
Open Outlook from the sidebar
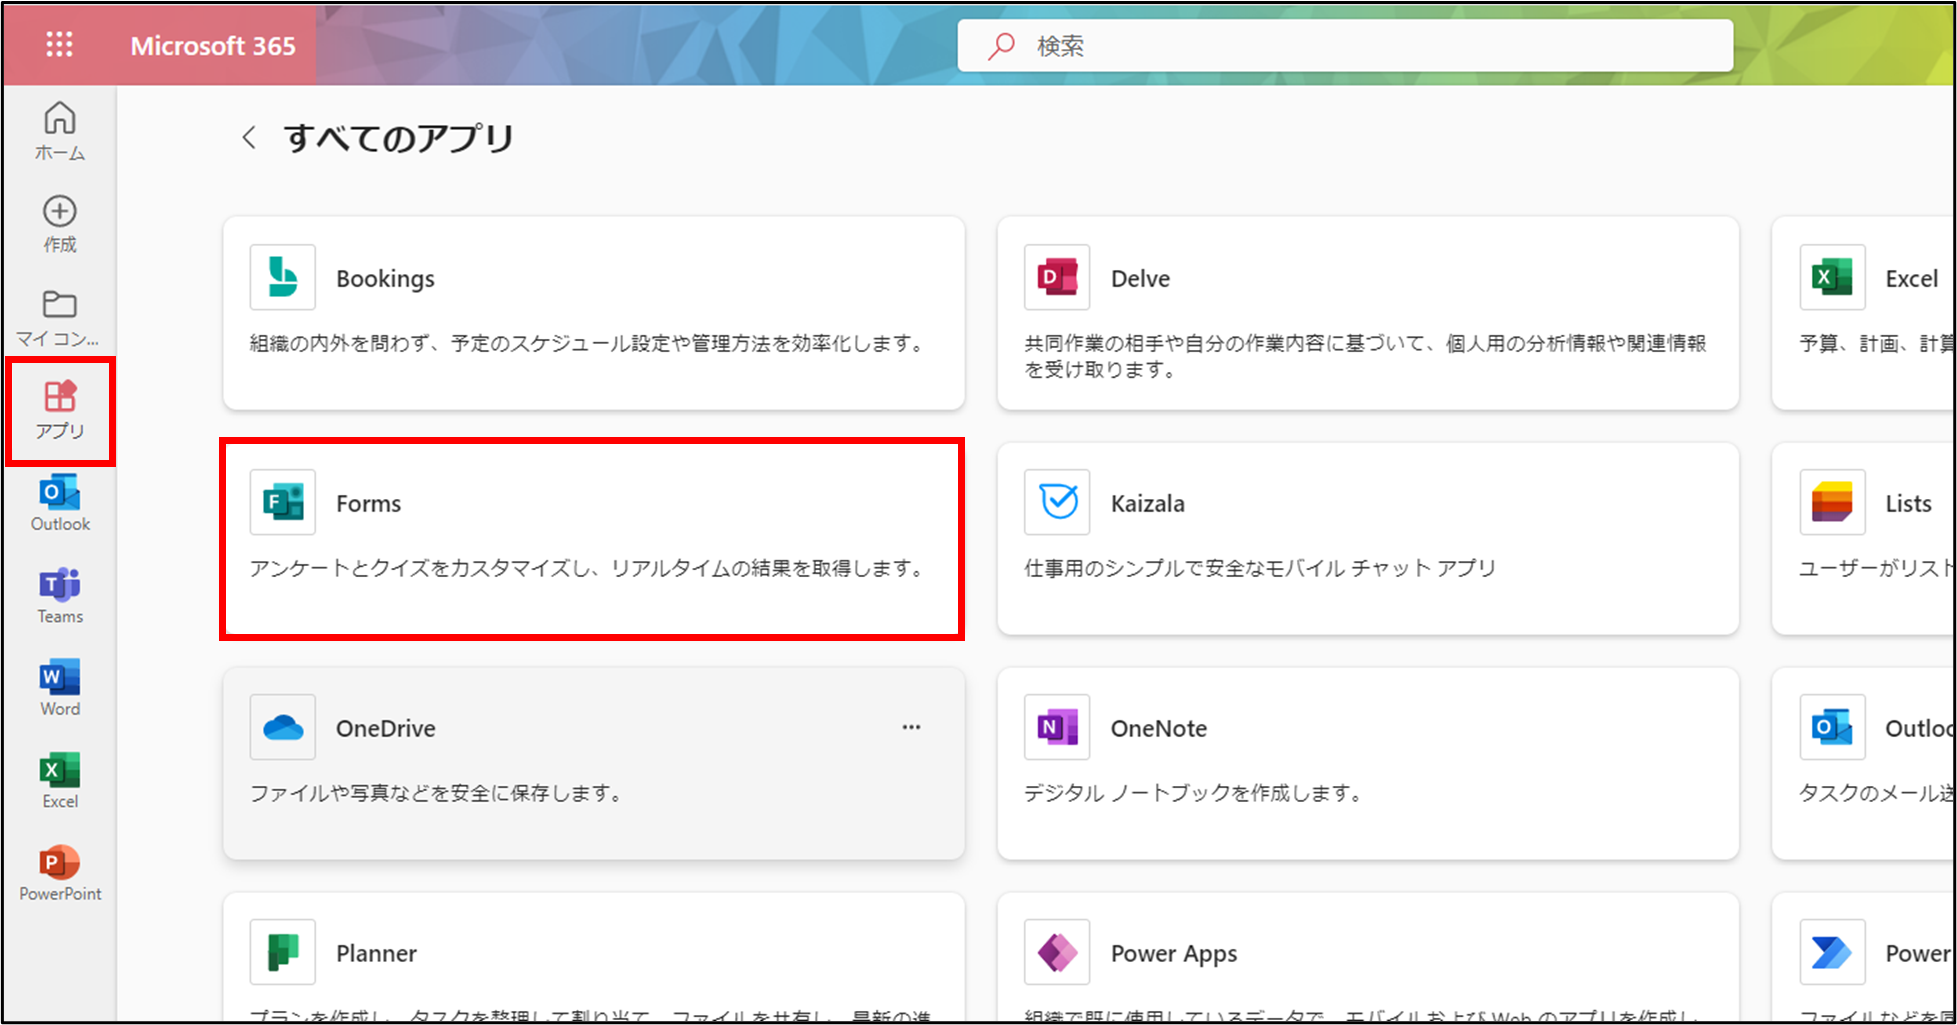tap(60, 503)
